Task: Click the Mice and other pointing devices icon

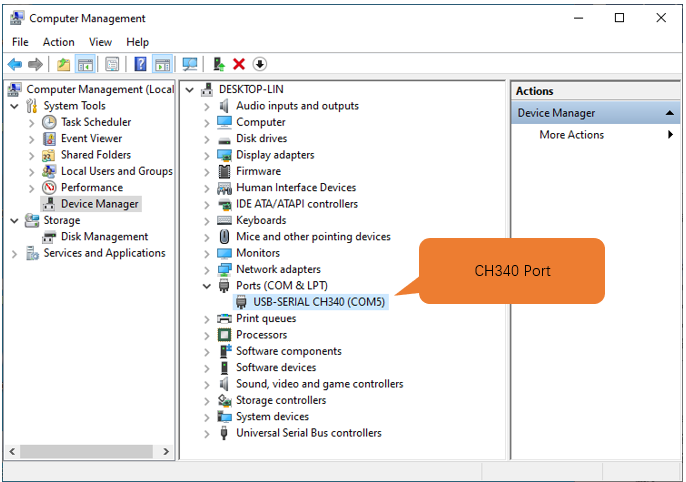Action: pos(224,237)
